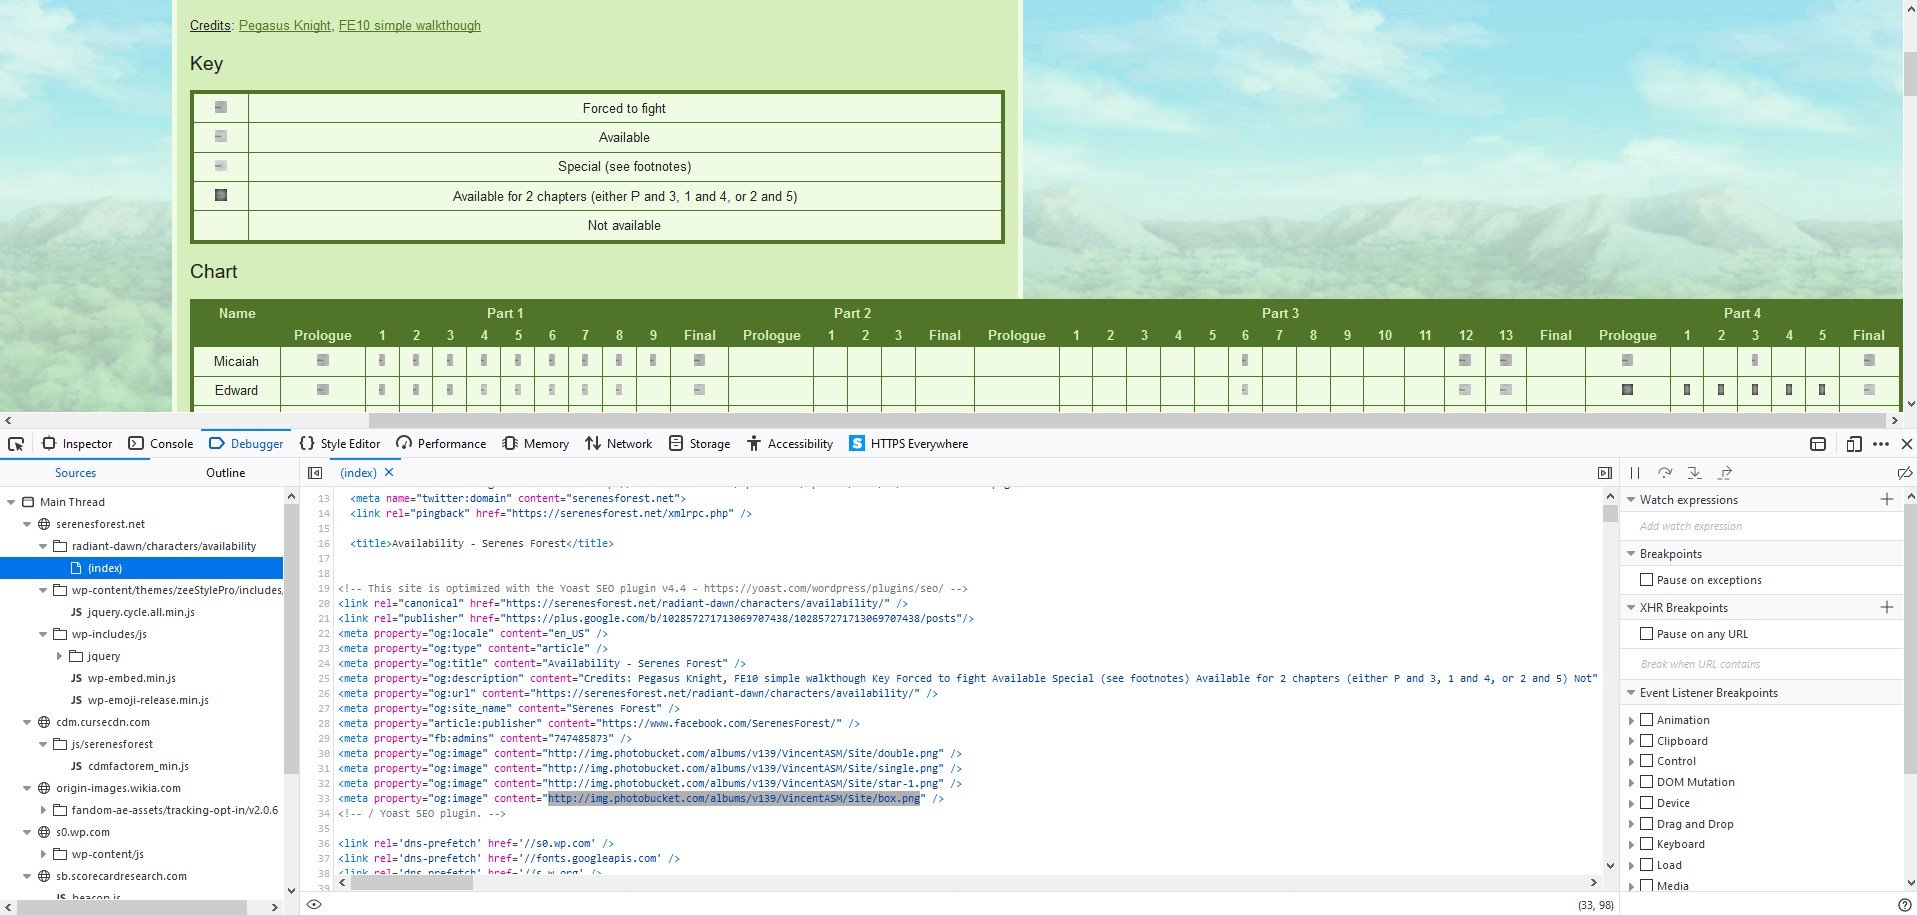Expand the Animation event listener breakpoints
Image resolution: width=1917 pixels, height=915 pixels.
click(x=1632, y=719)
